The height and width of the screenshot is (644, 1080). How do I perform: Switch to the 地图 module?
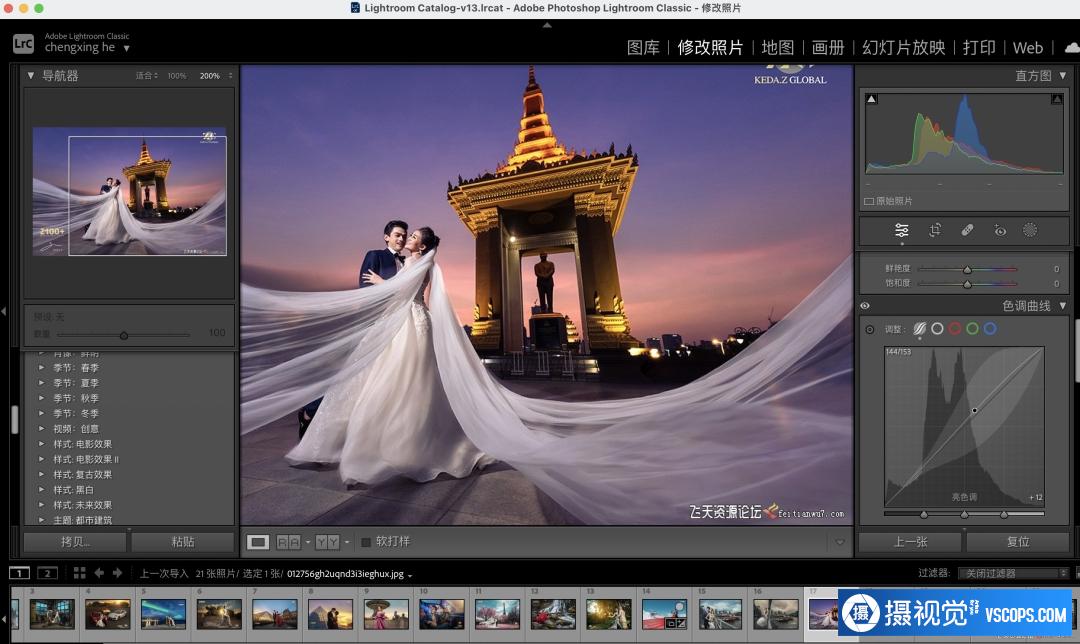[x=778, y=48]
